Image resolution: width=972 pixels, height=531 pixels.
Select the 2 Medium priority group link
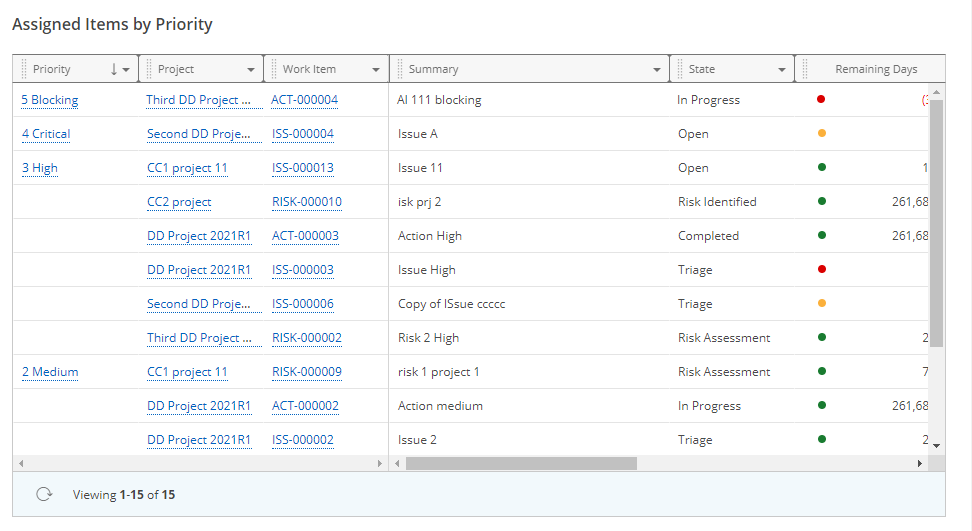[x=50, y=372]
